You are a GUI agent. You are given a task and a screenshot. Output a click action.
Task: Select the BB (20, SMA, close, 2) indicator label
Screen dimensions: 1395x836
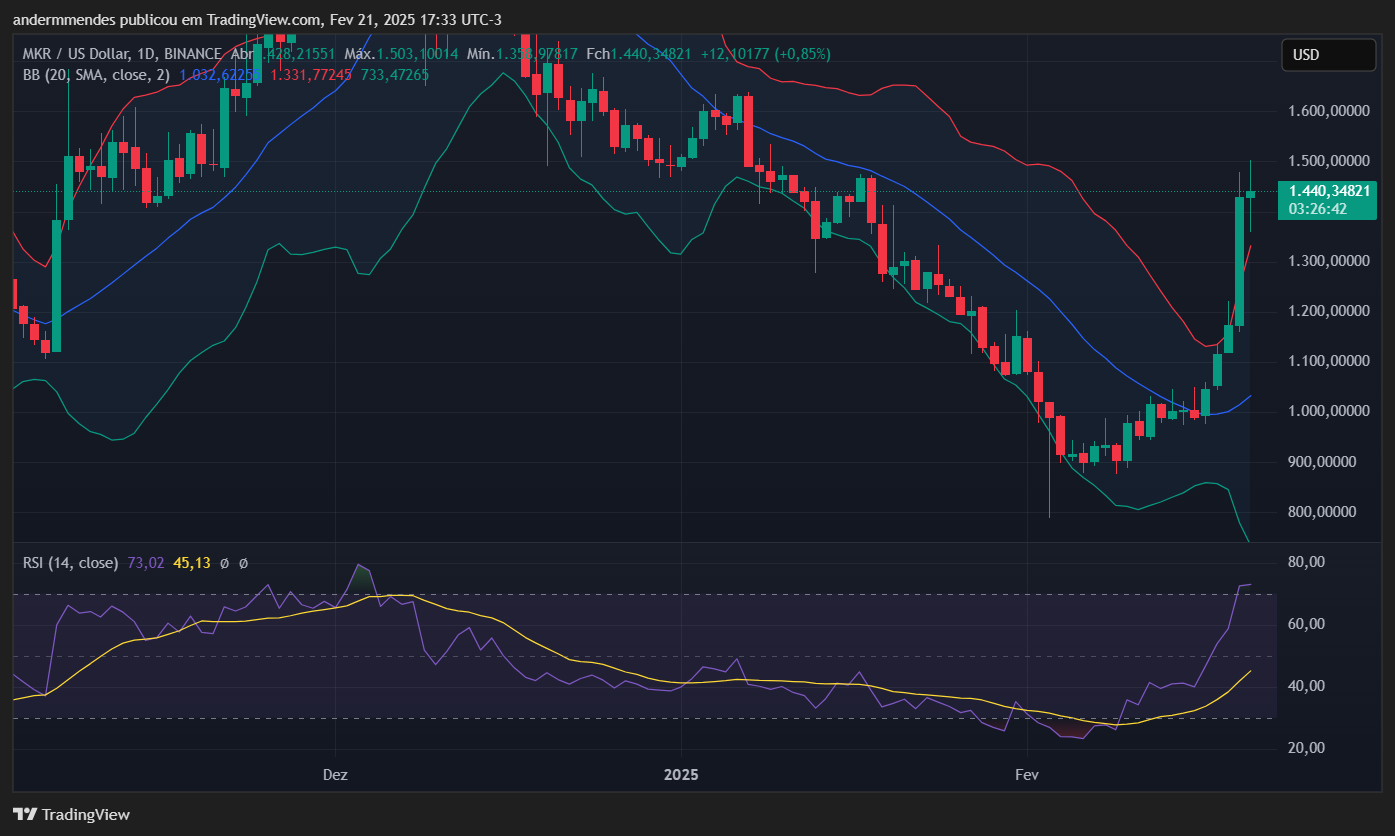coord(96,74)
